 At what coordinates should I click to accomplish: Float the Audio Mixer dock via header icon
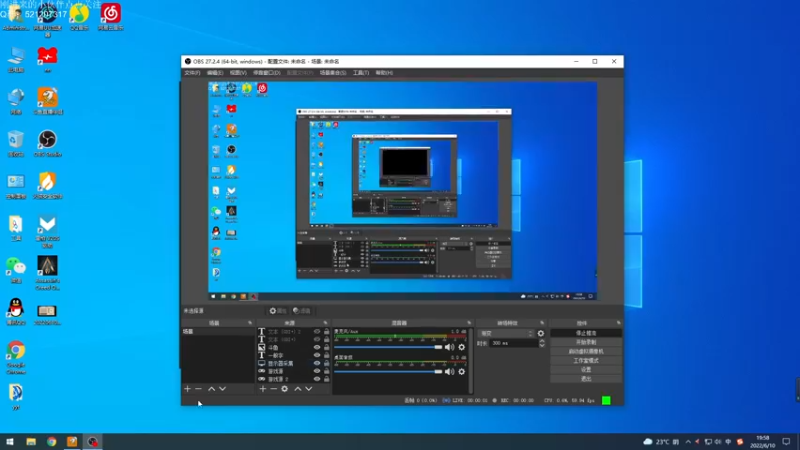coord(469,323)
